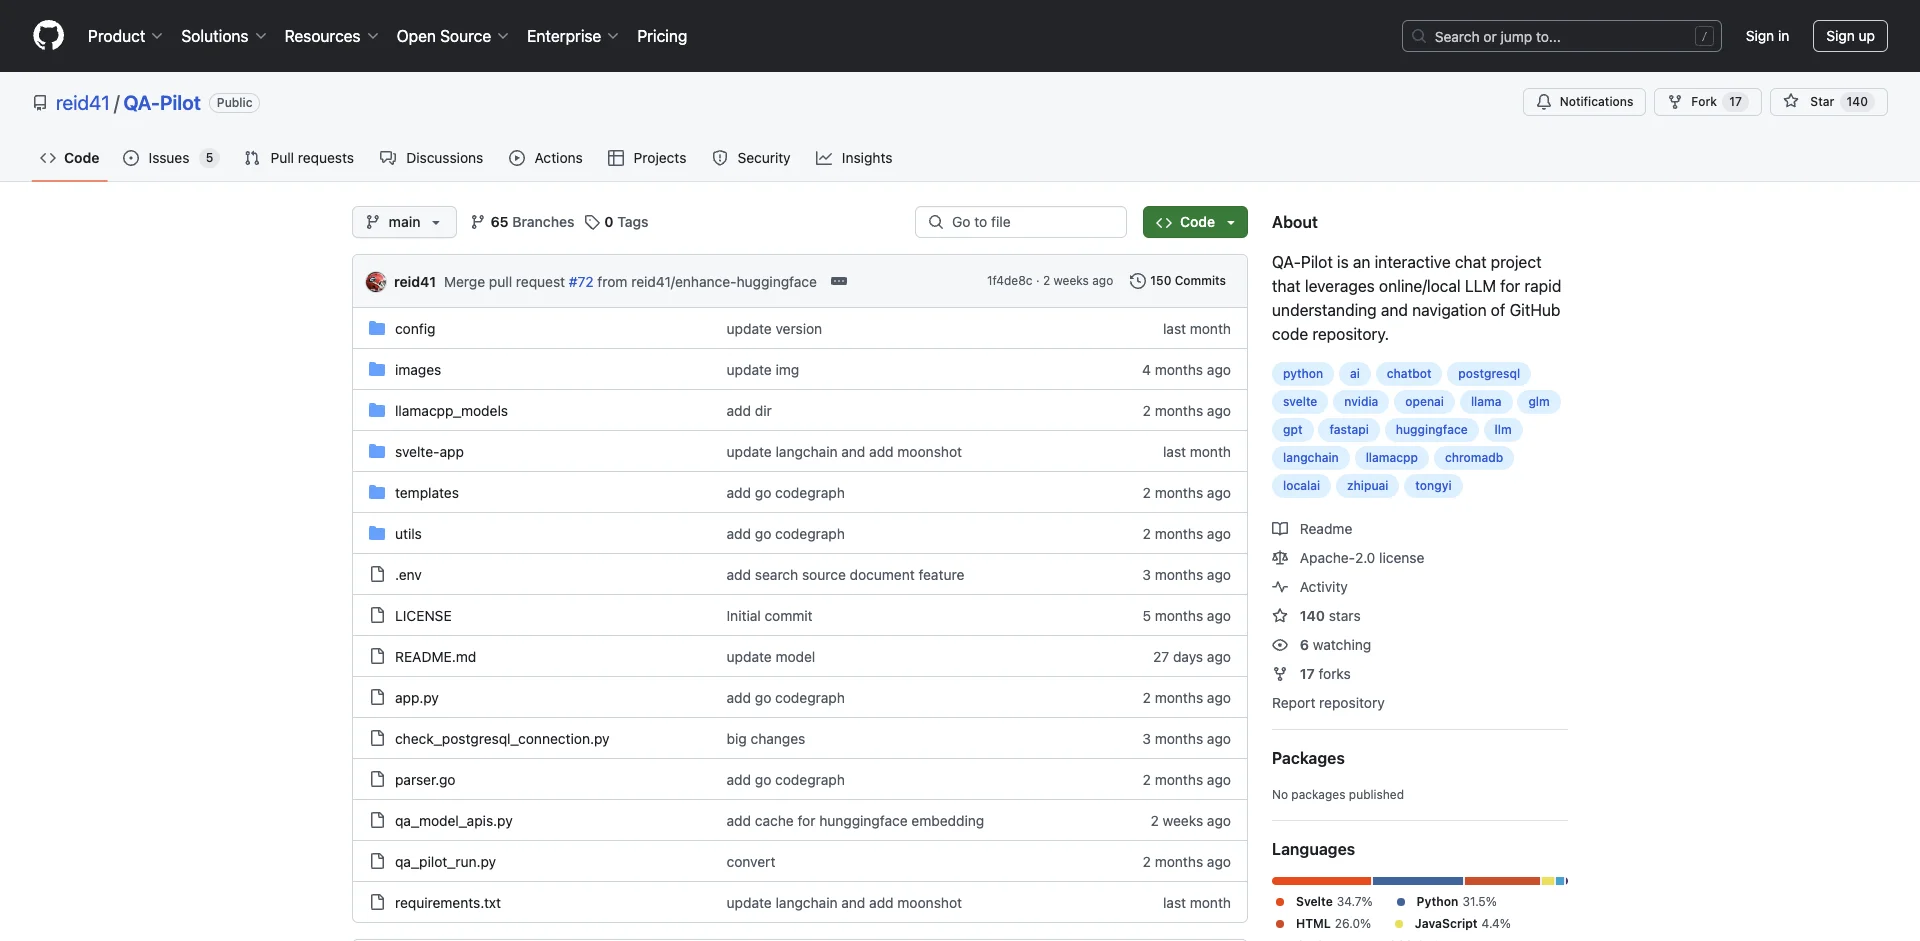Switch to the Pull requests tab
The height and width of the screenshot is (941, 1920).
(x=299, y=158)
